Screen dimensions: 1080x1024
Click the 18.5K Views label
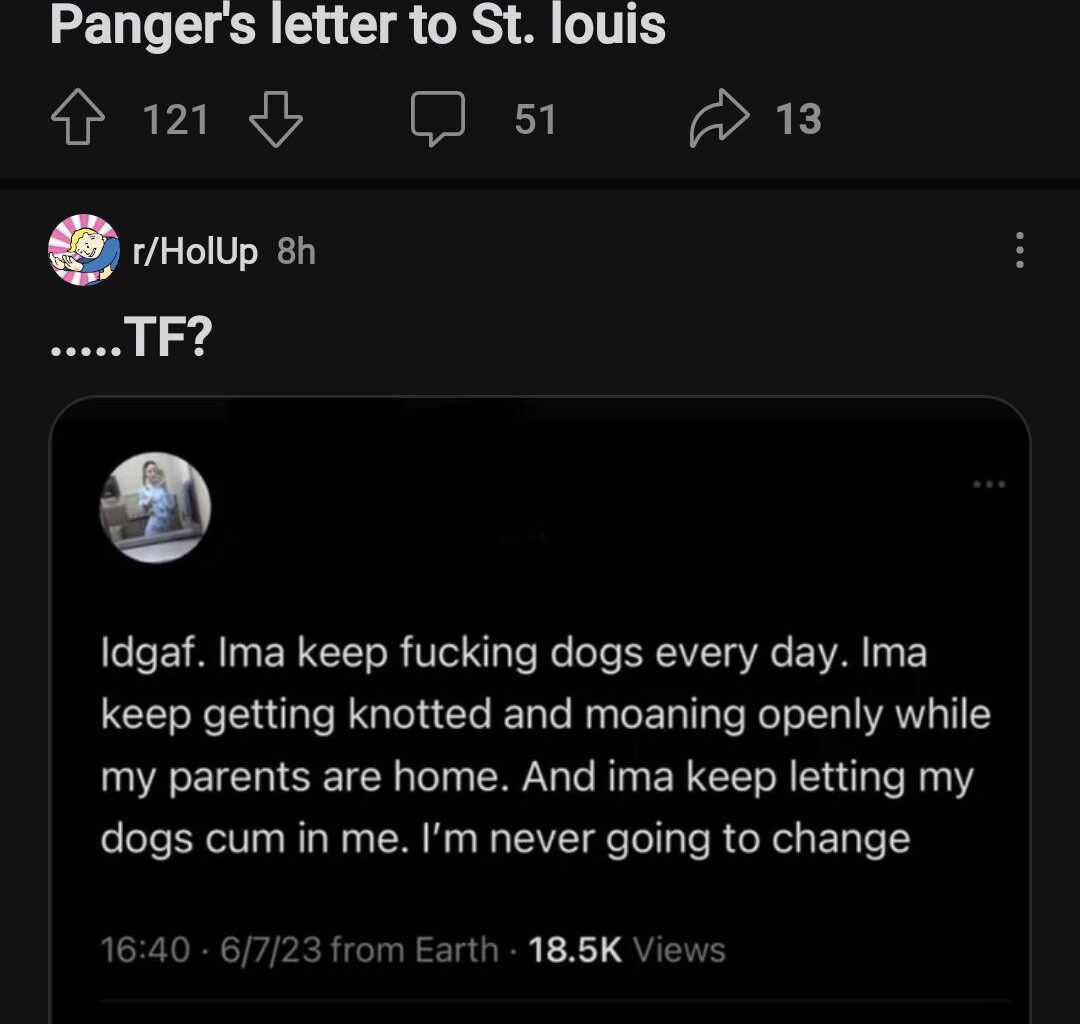(627, 949)
